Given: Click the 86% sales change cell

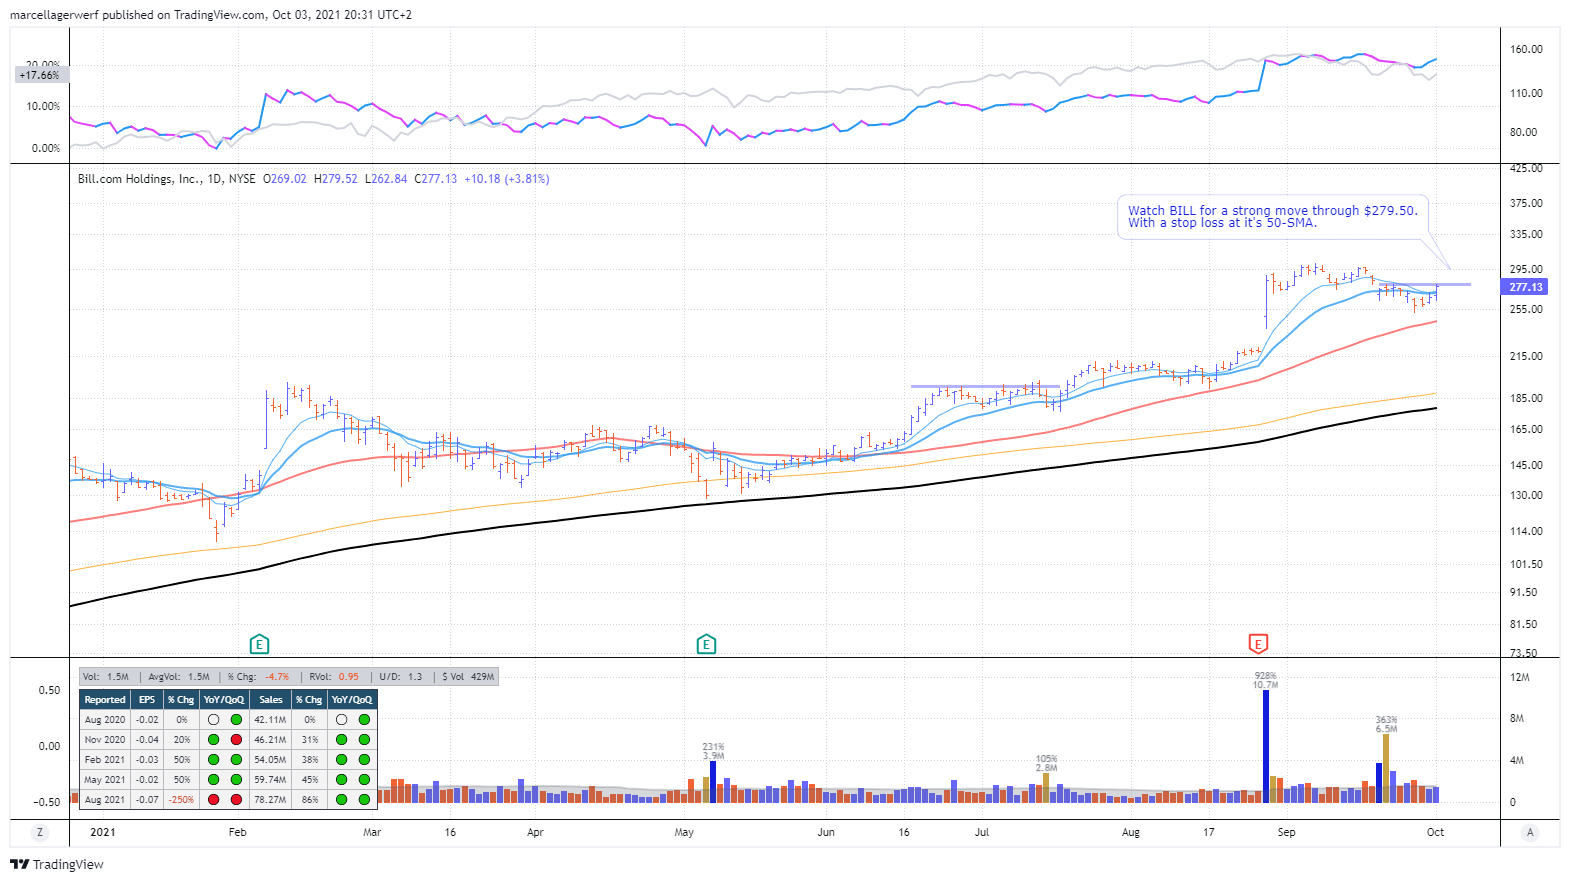Looking at the screenshot, I should 310,800.
